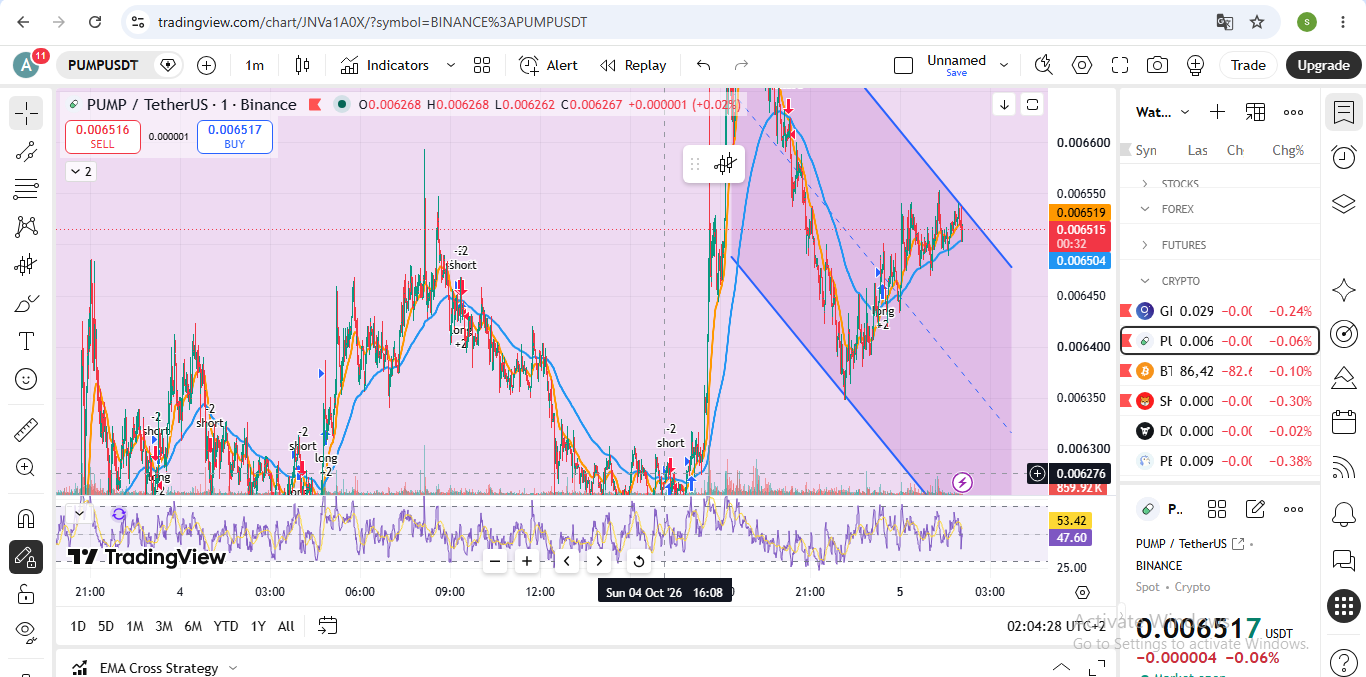The width and height of the screenshot is (1366, 677).
Task: Select the 1D time range tab
Action: [x=77, y=626]
